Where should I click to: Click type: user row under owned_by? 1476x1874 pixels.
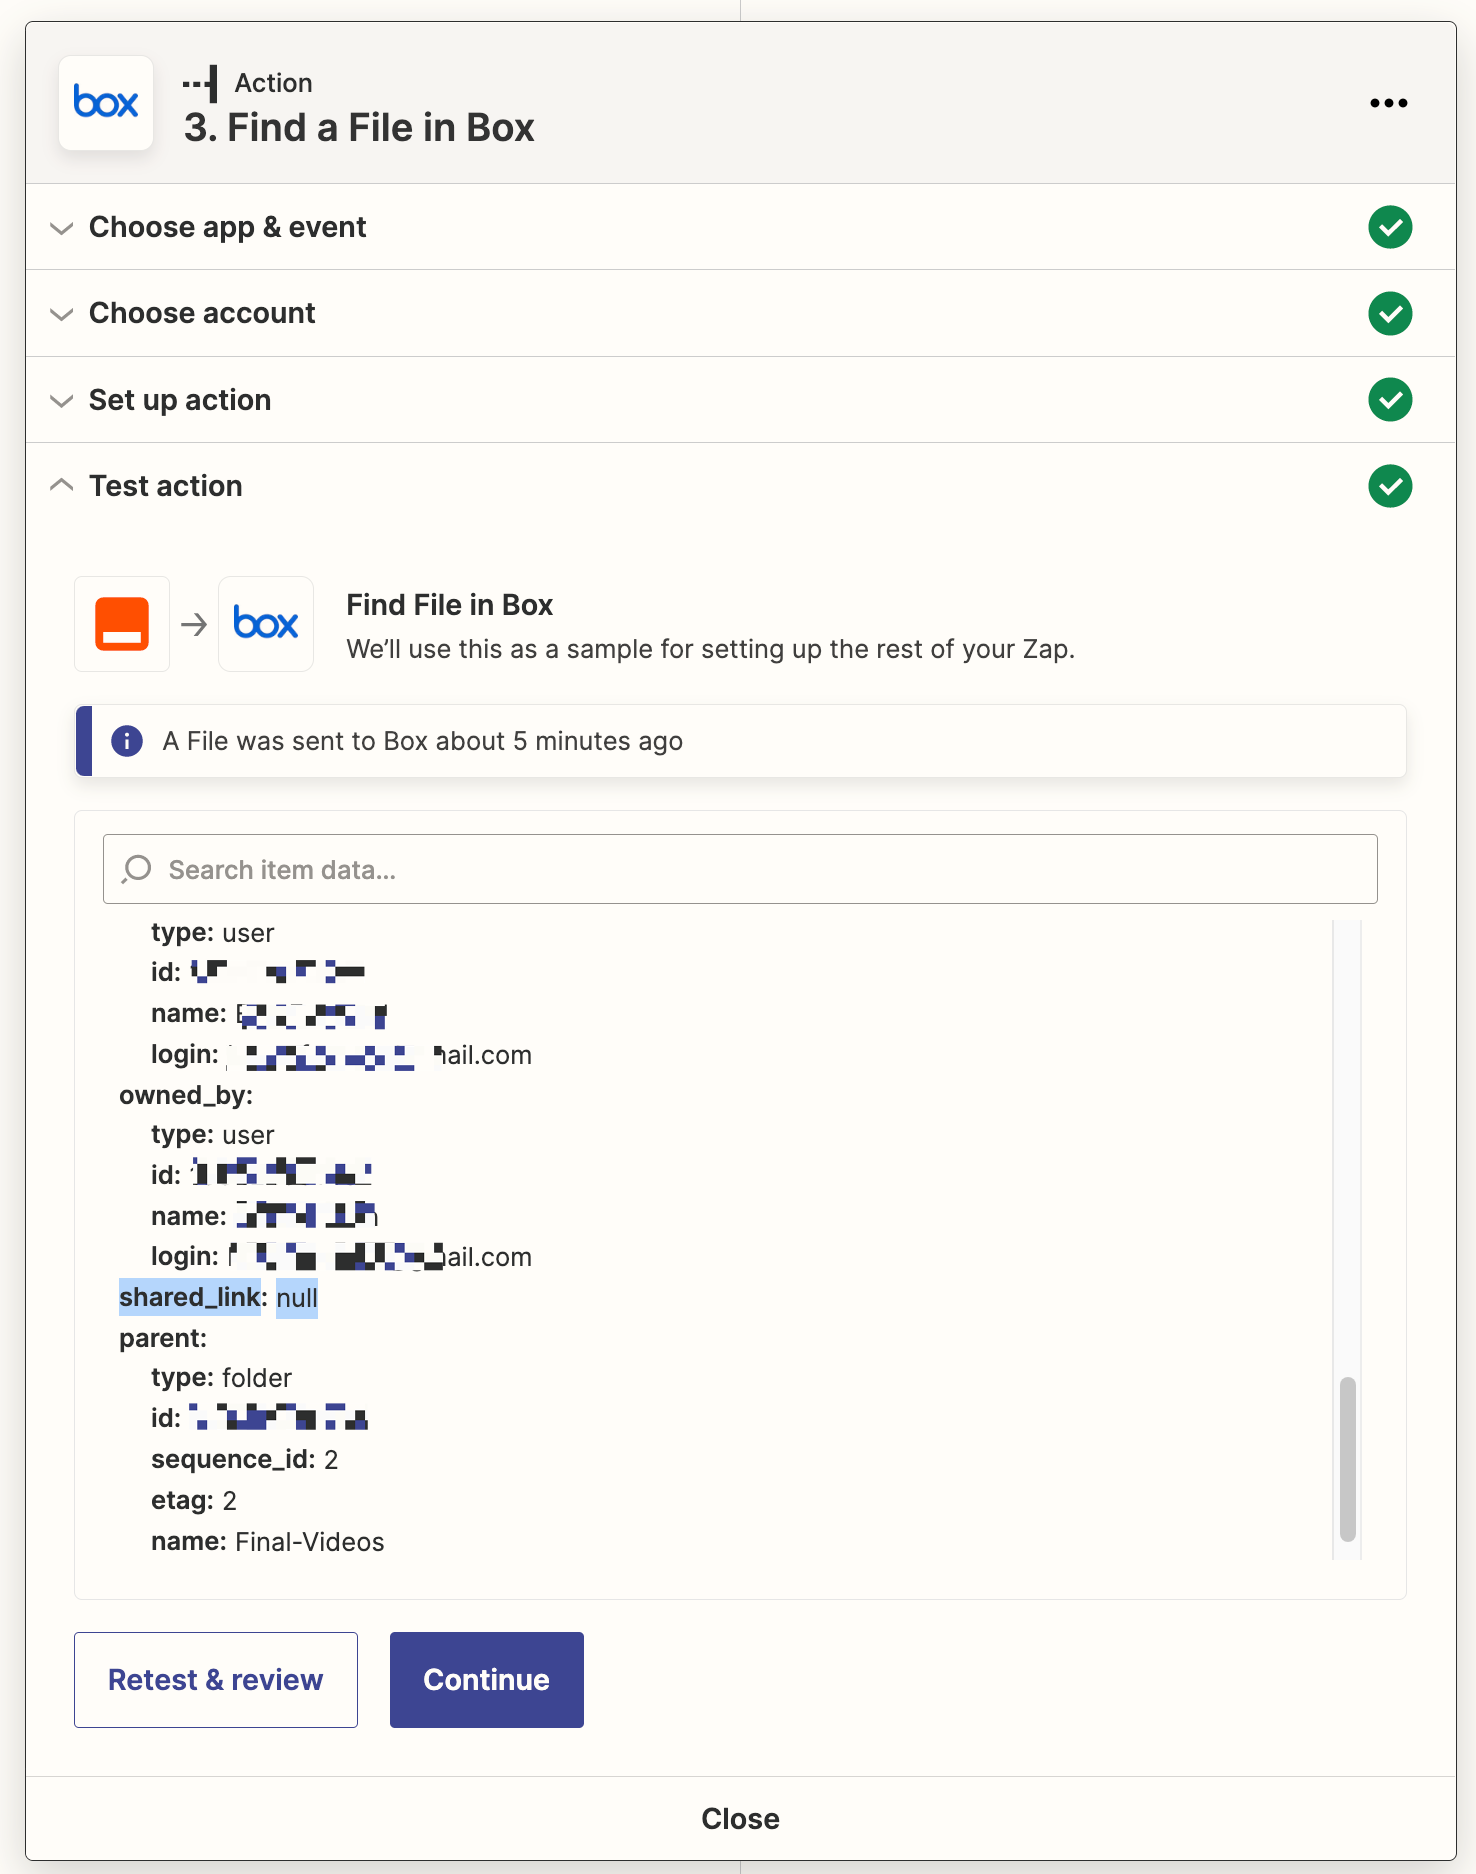pyautogui.click(x=212, y=1134)
